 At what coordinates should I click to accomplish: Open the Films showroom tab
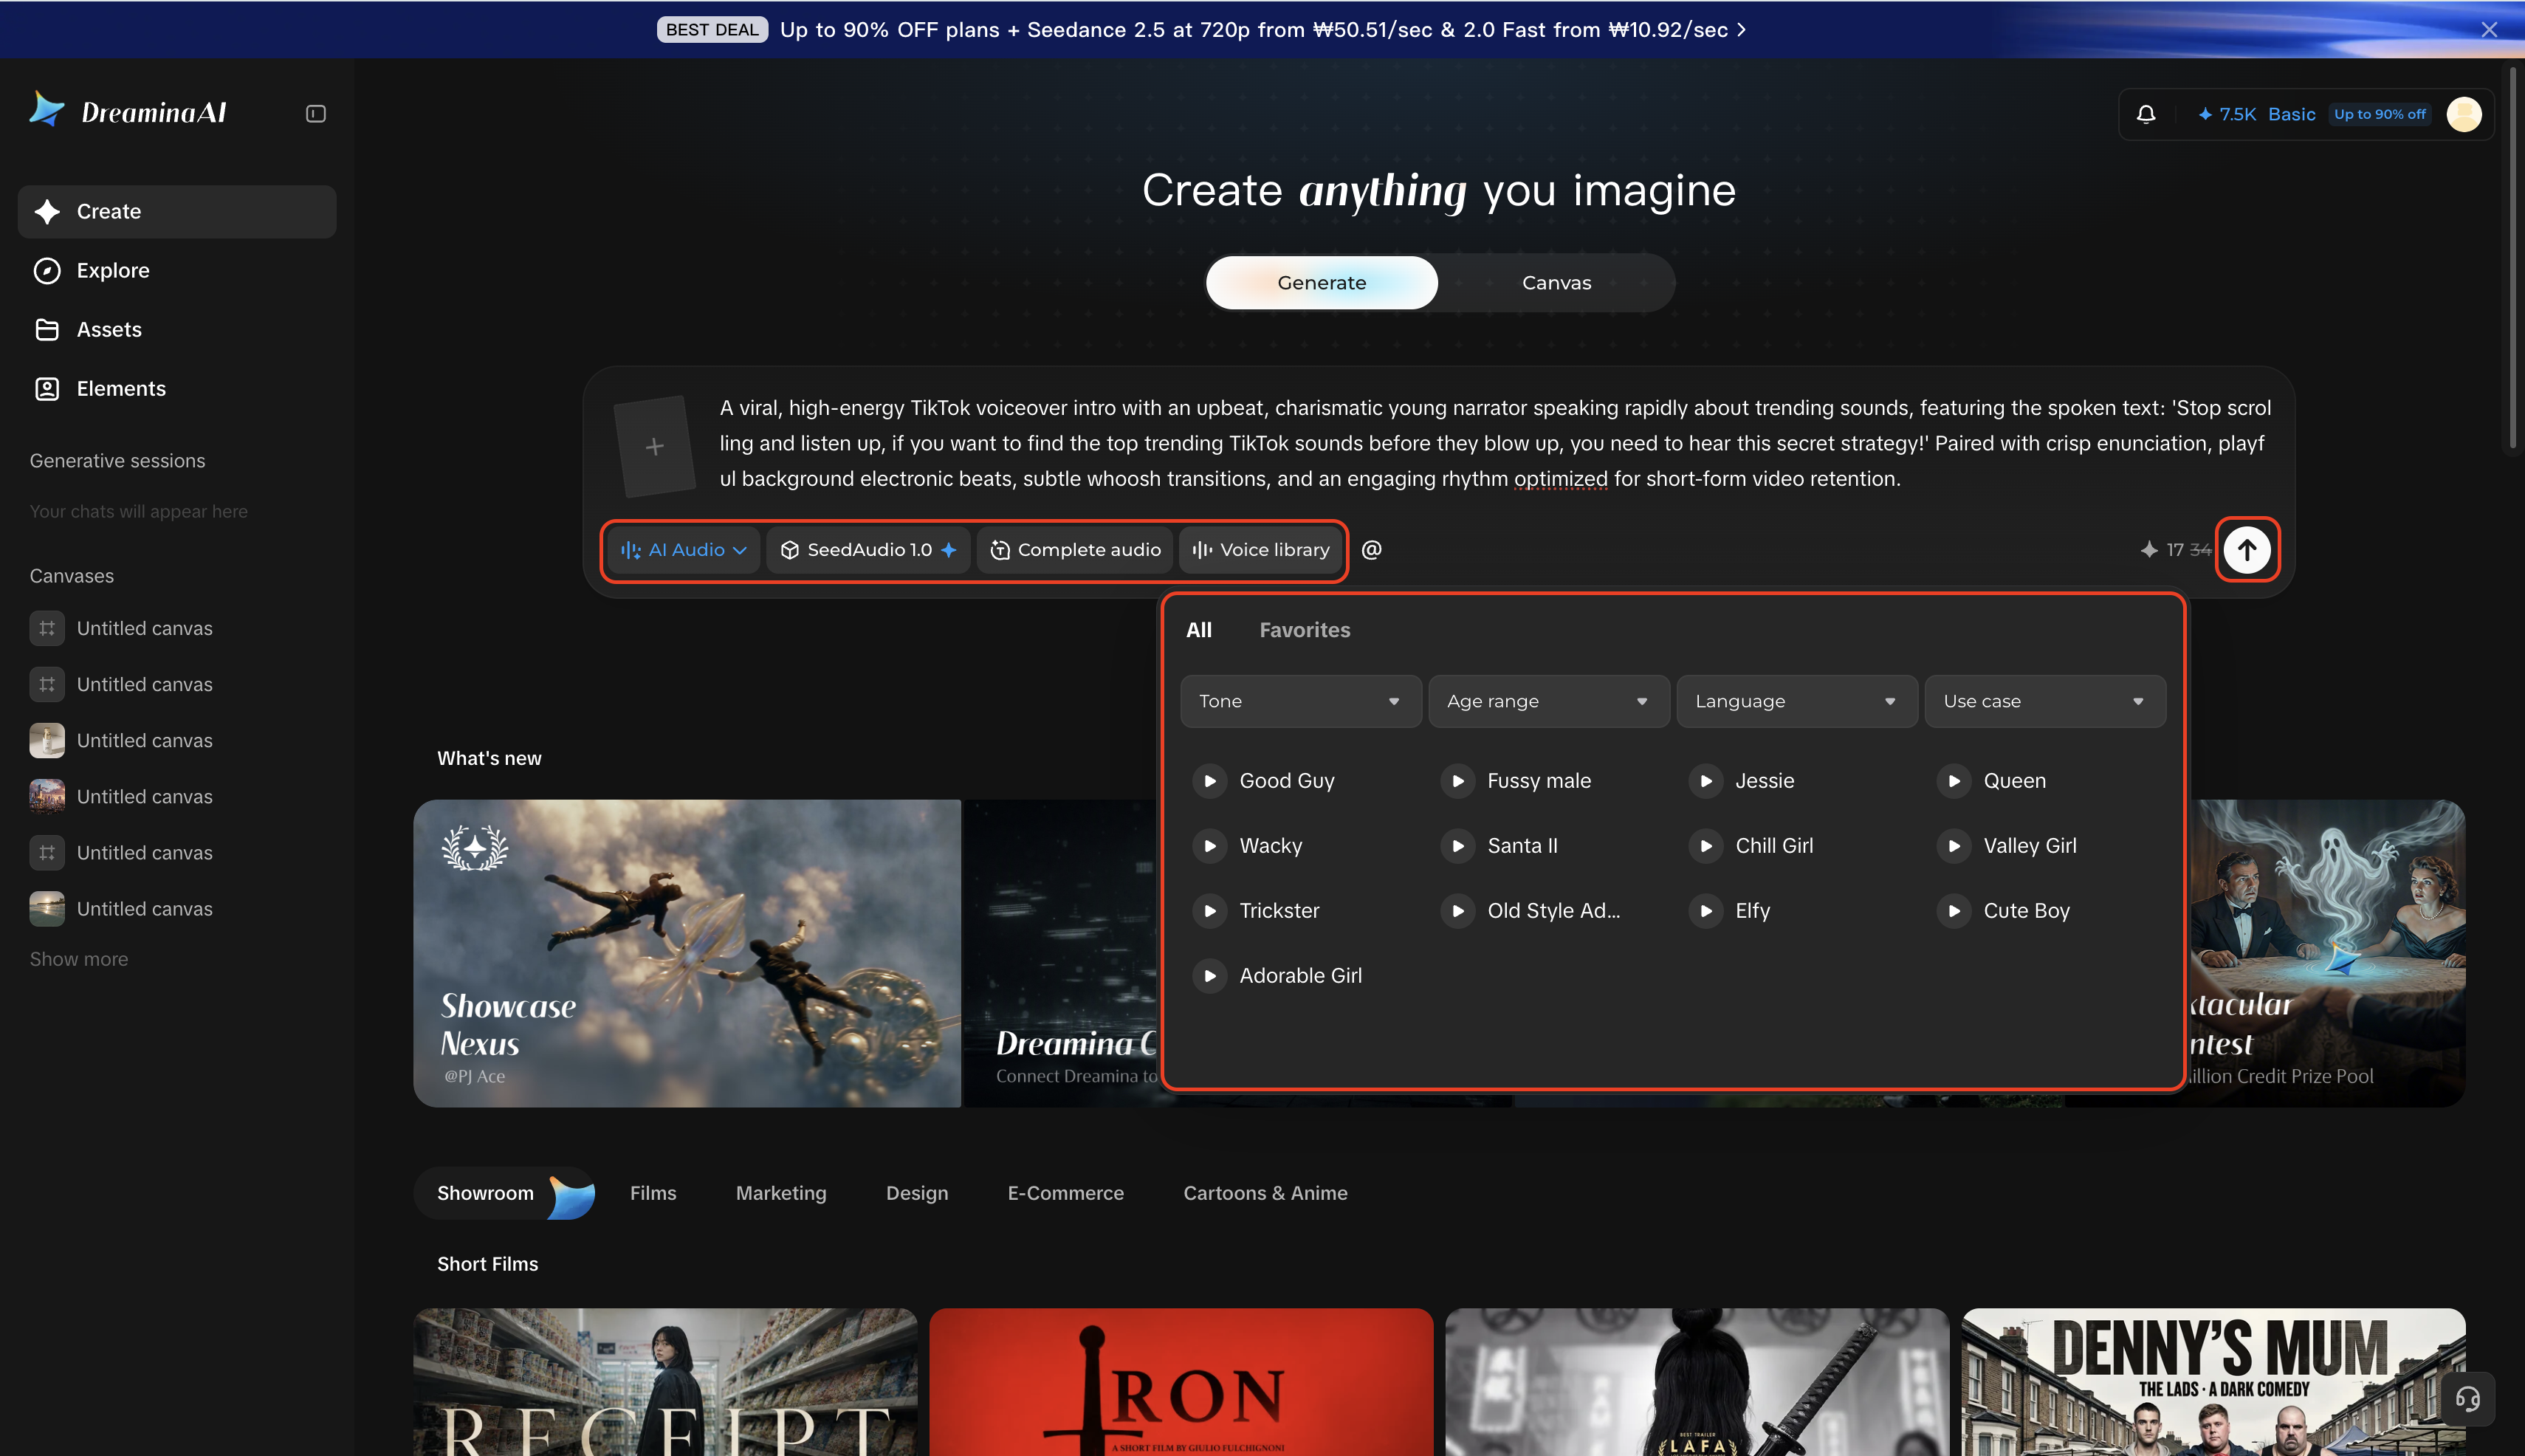(653, 1193)
